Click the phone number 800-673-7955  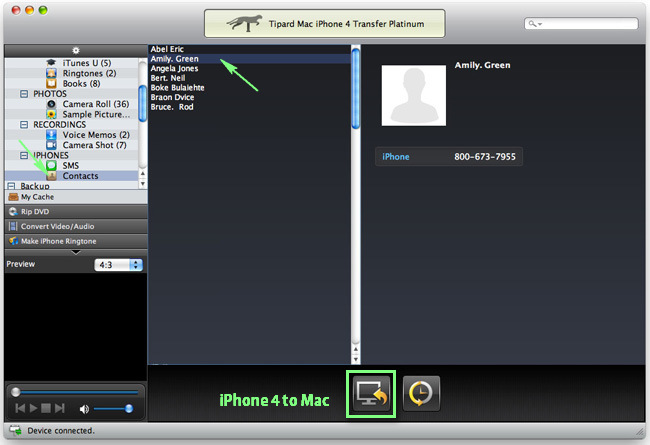pos(485,157)
